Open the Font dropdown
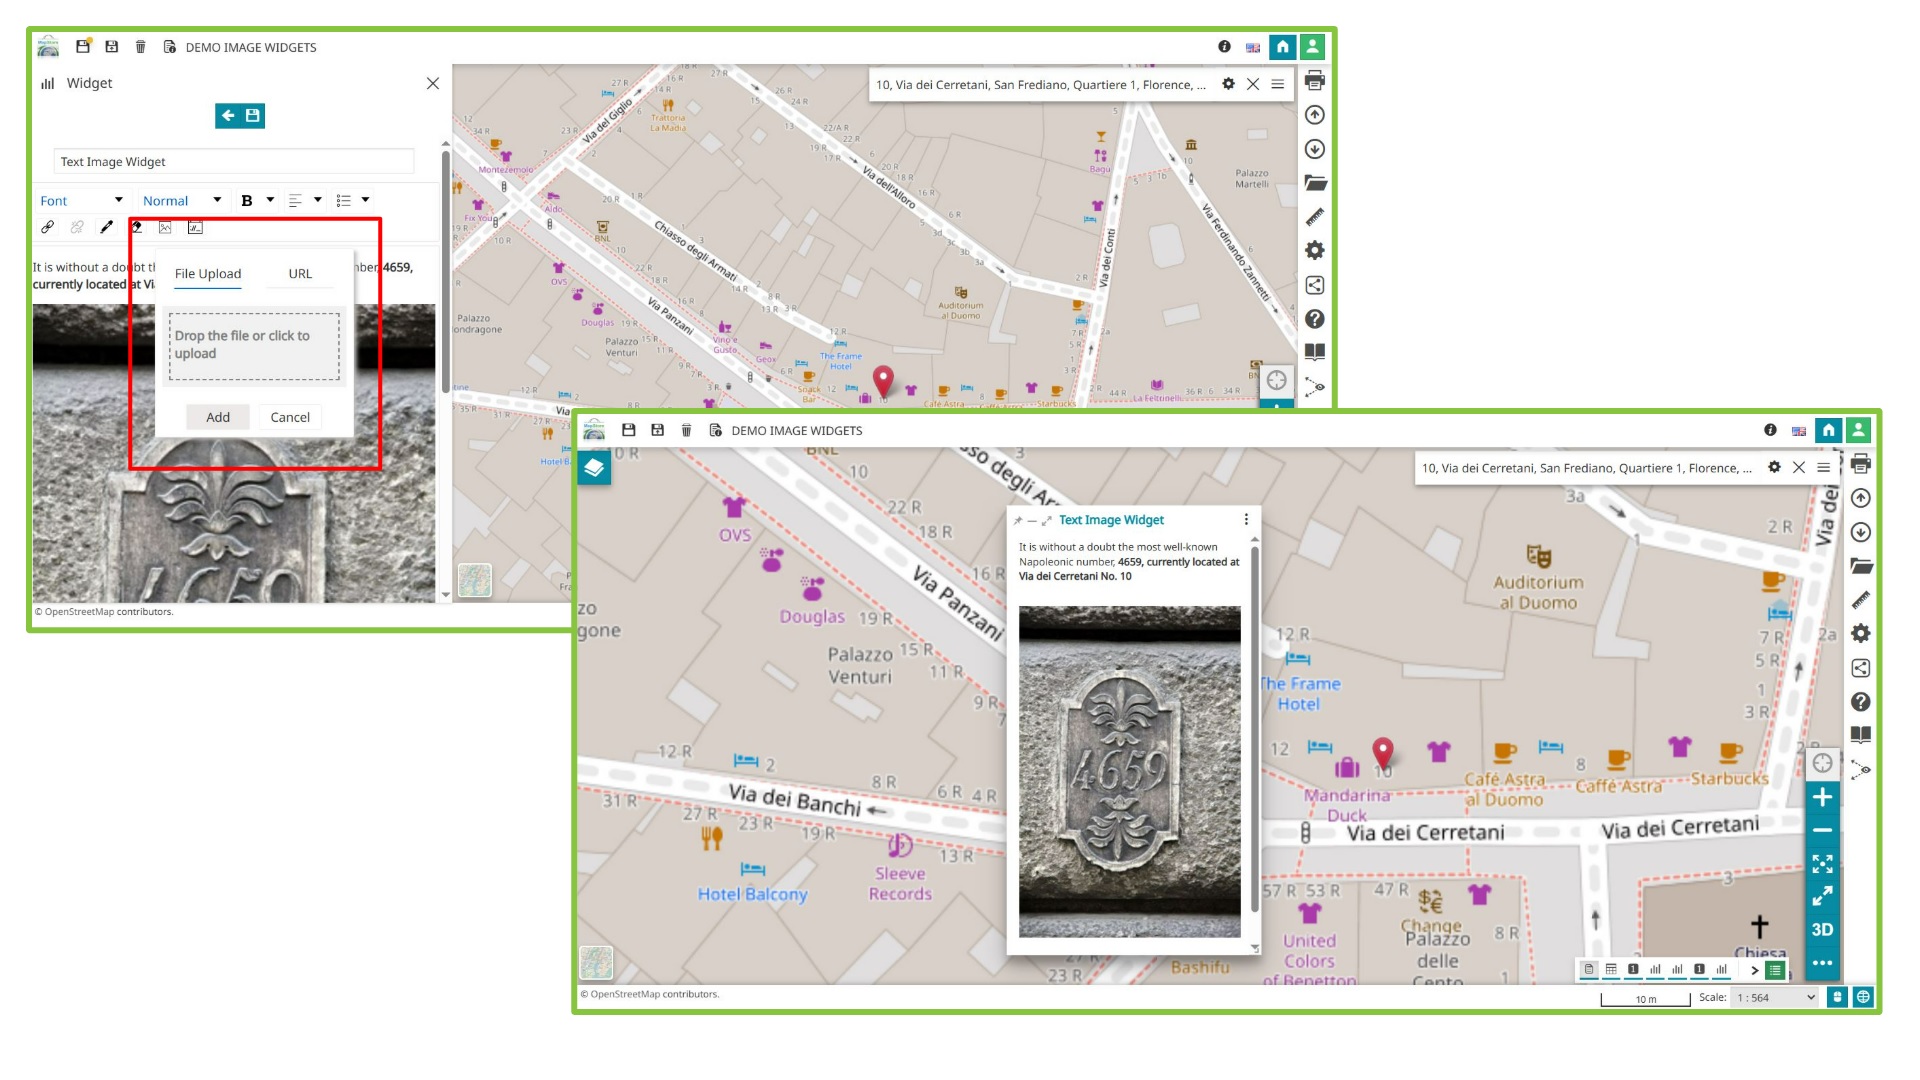 click(82, 201)
